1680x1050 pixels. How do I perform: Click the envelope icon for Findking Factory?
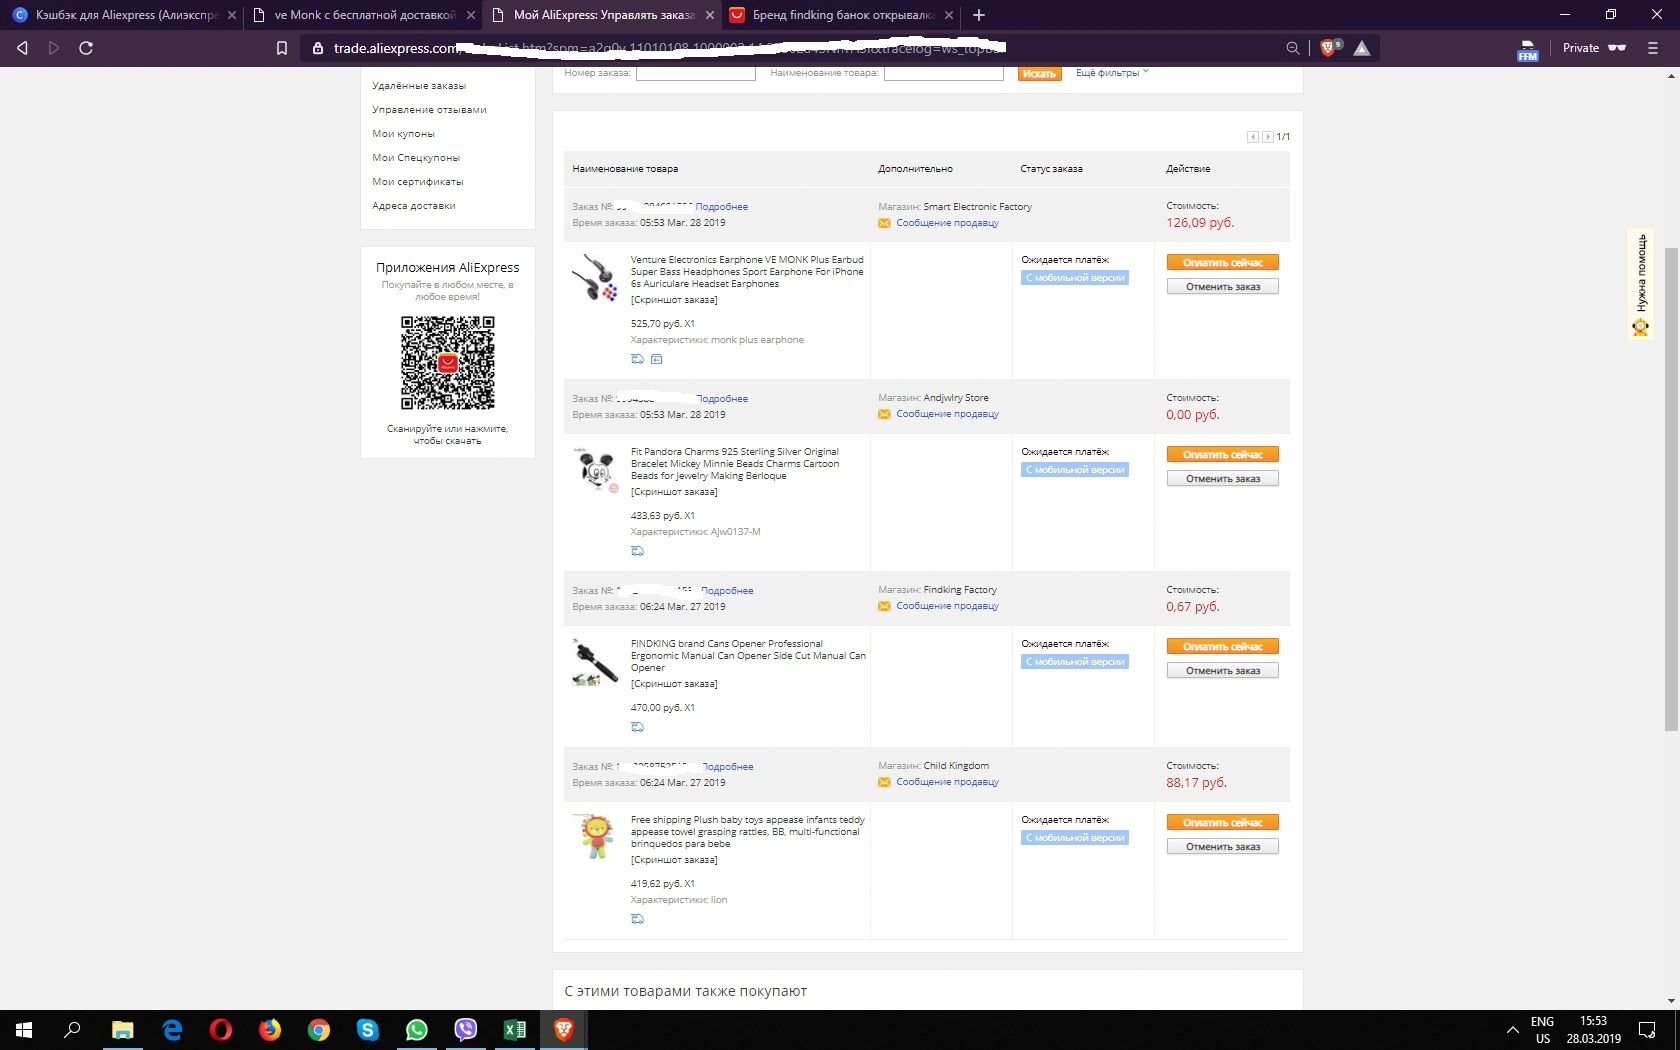(884, 606)
